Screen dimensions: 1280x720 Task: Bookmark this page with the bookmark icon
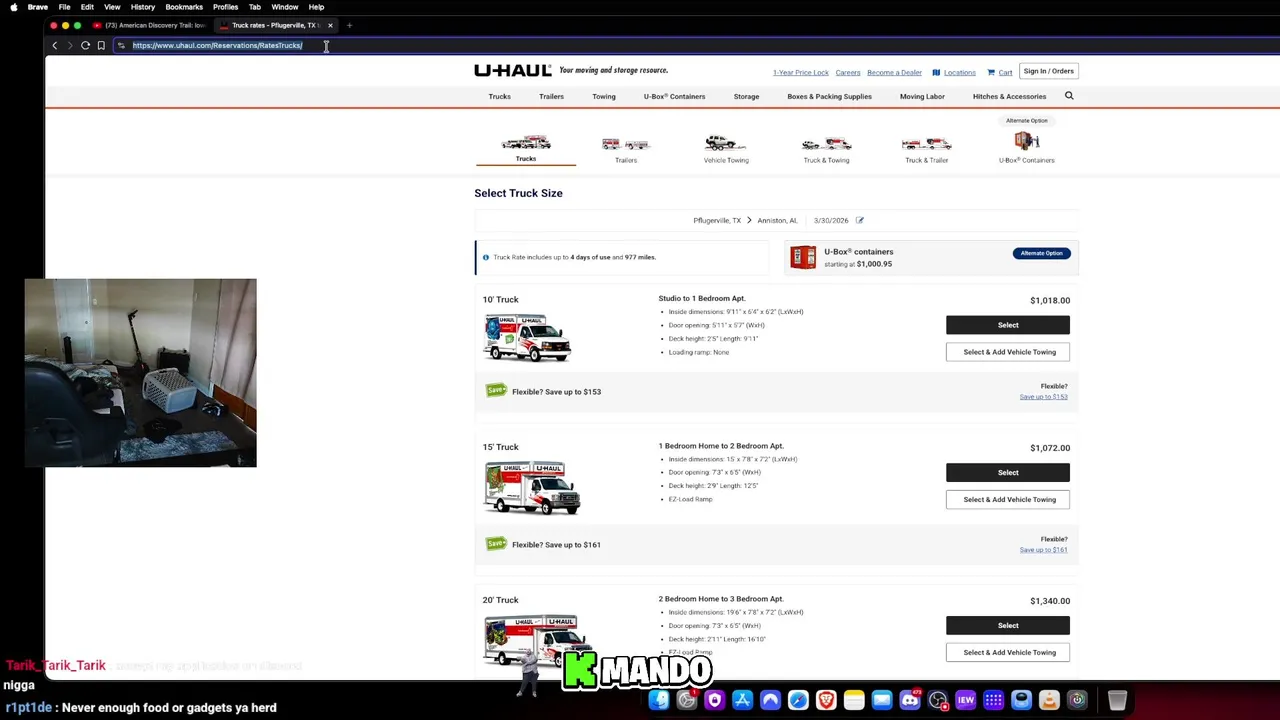tap(101, 45)
